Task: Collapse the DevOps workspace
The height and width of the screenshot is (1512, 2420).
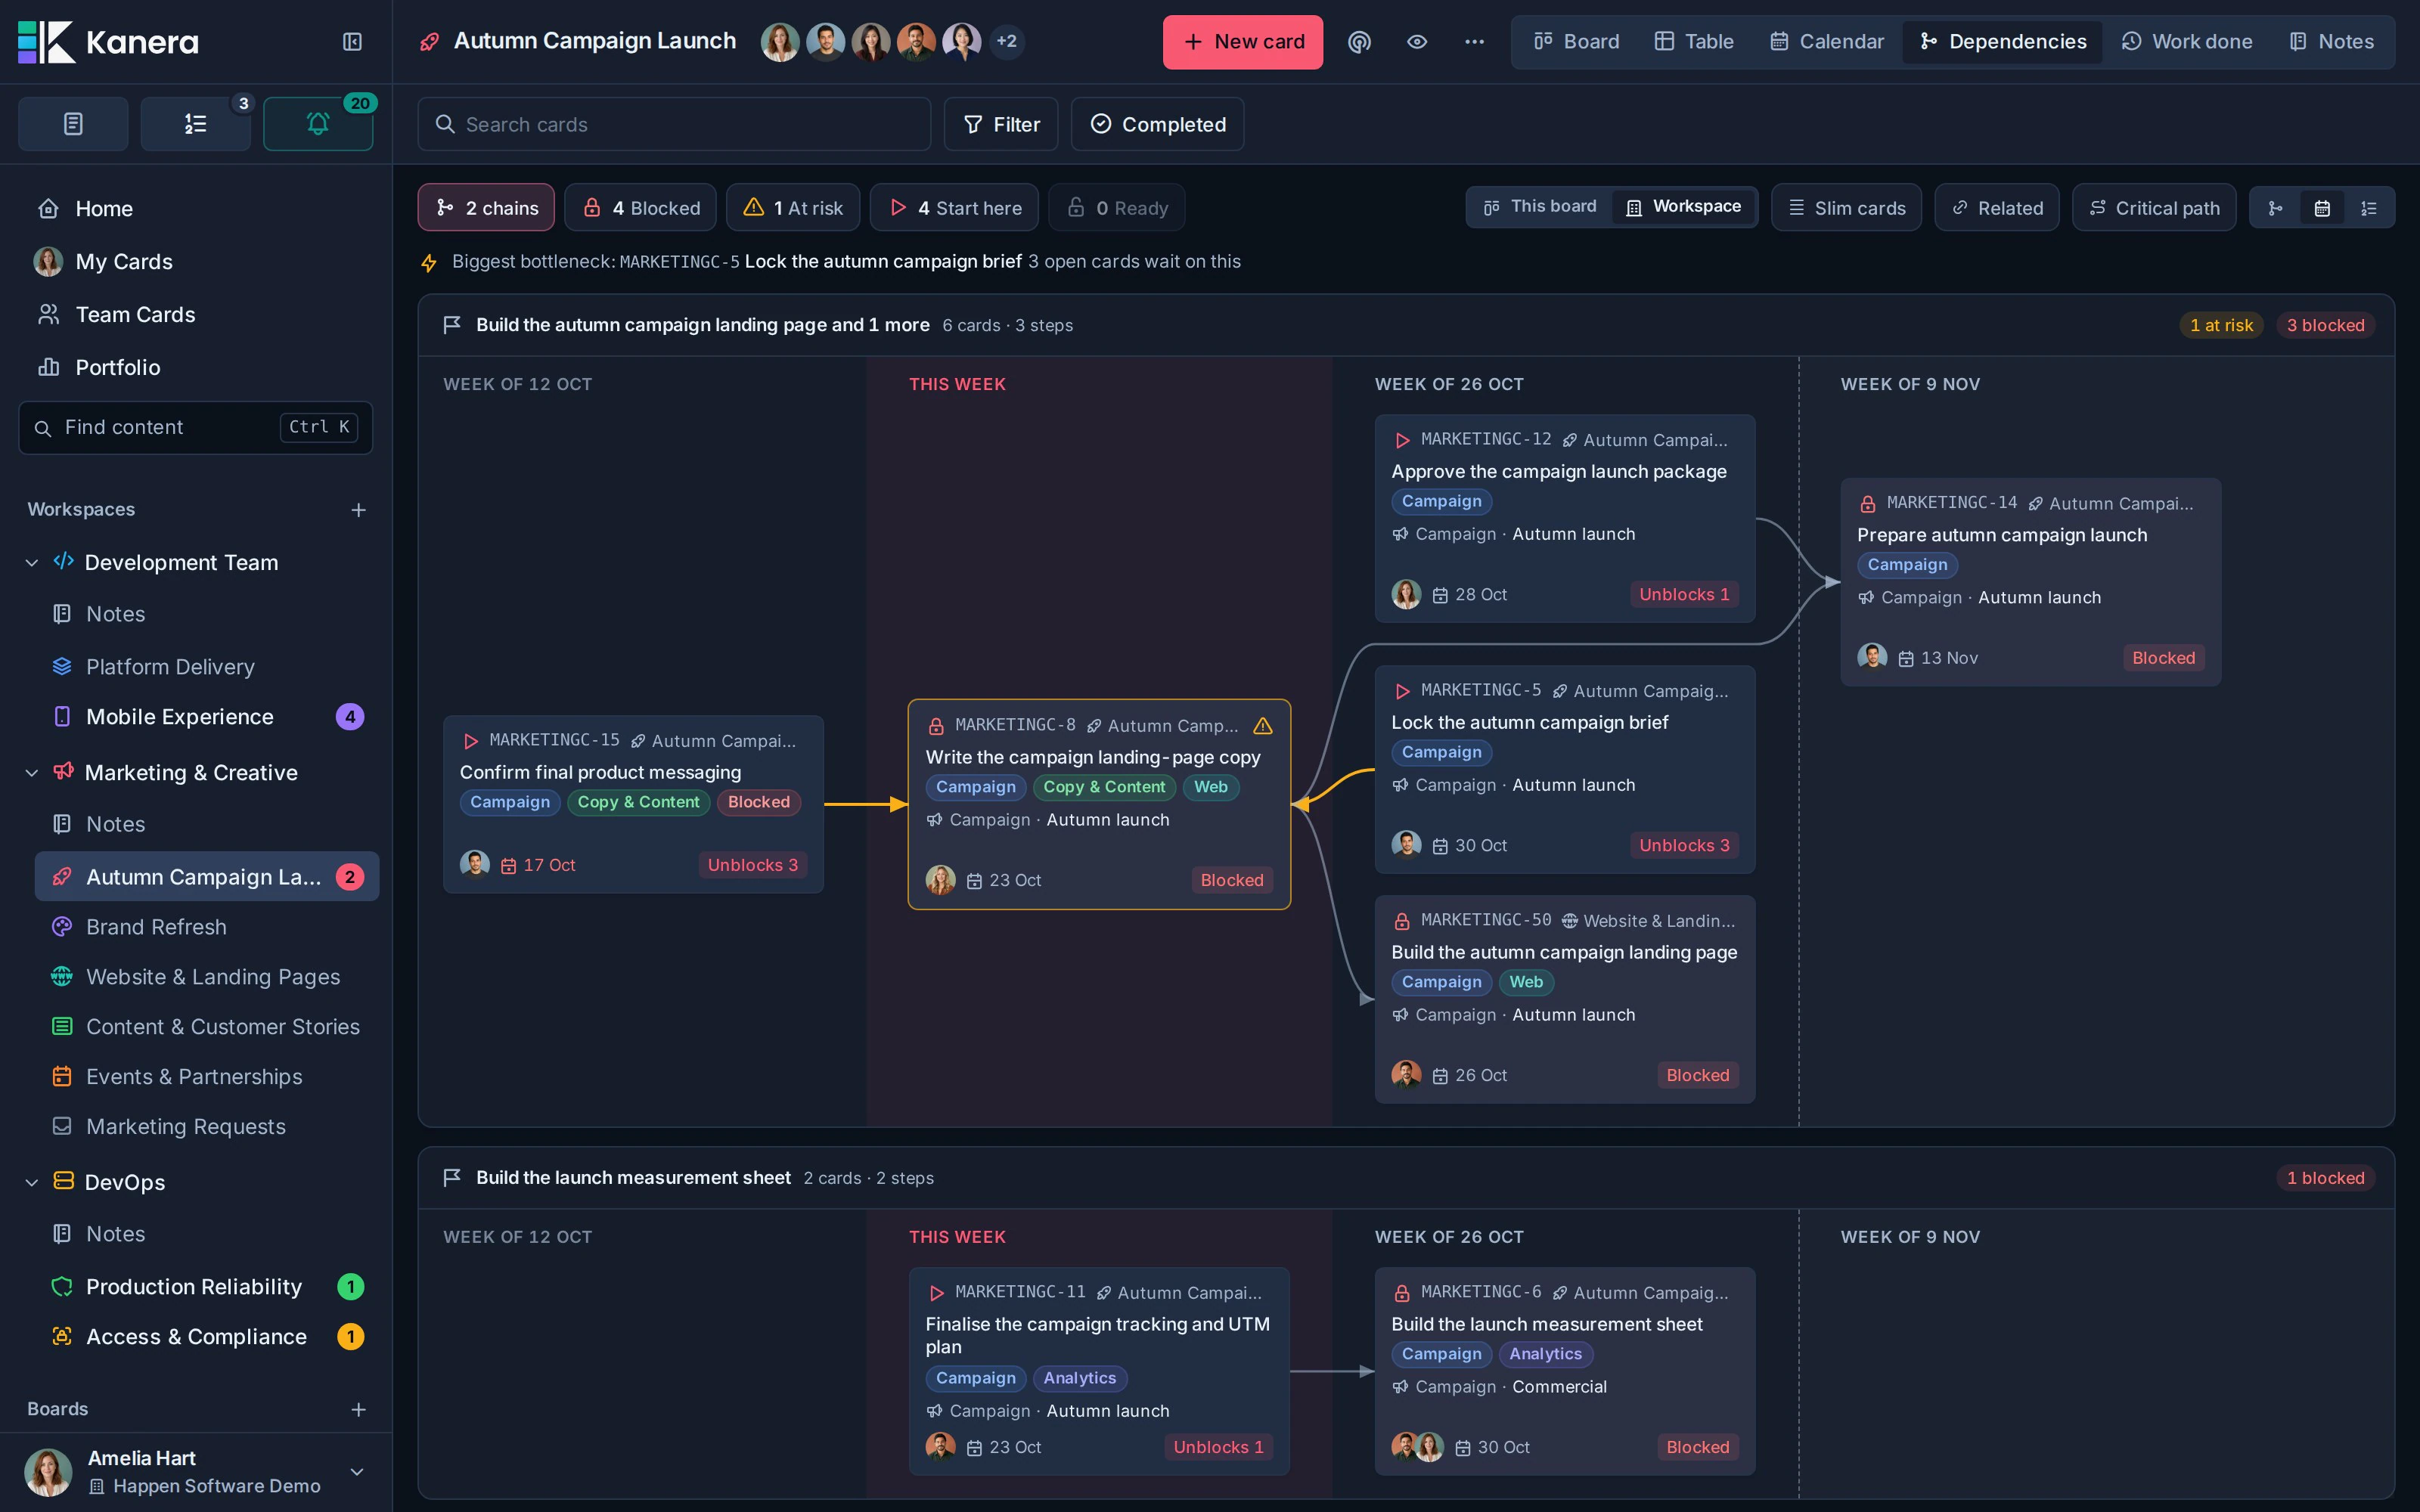Action: 32,1182
